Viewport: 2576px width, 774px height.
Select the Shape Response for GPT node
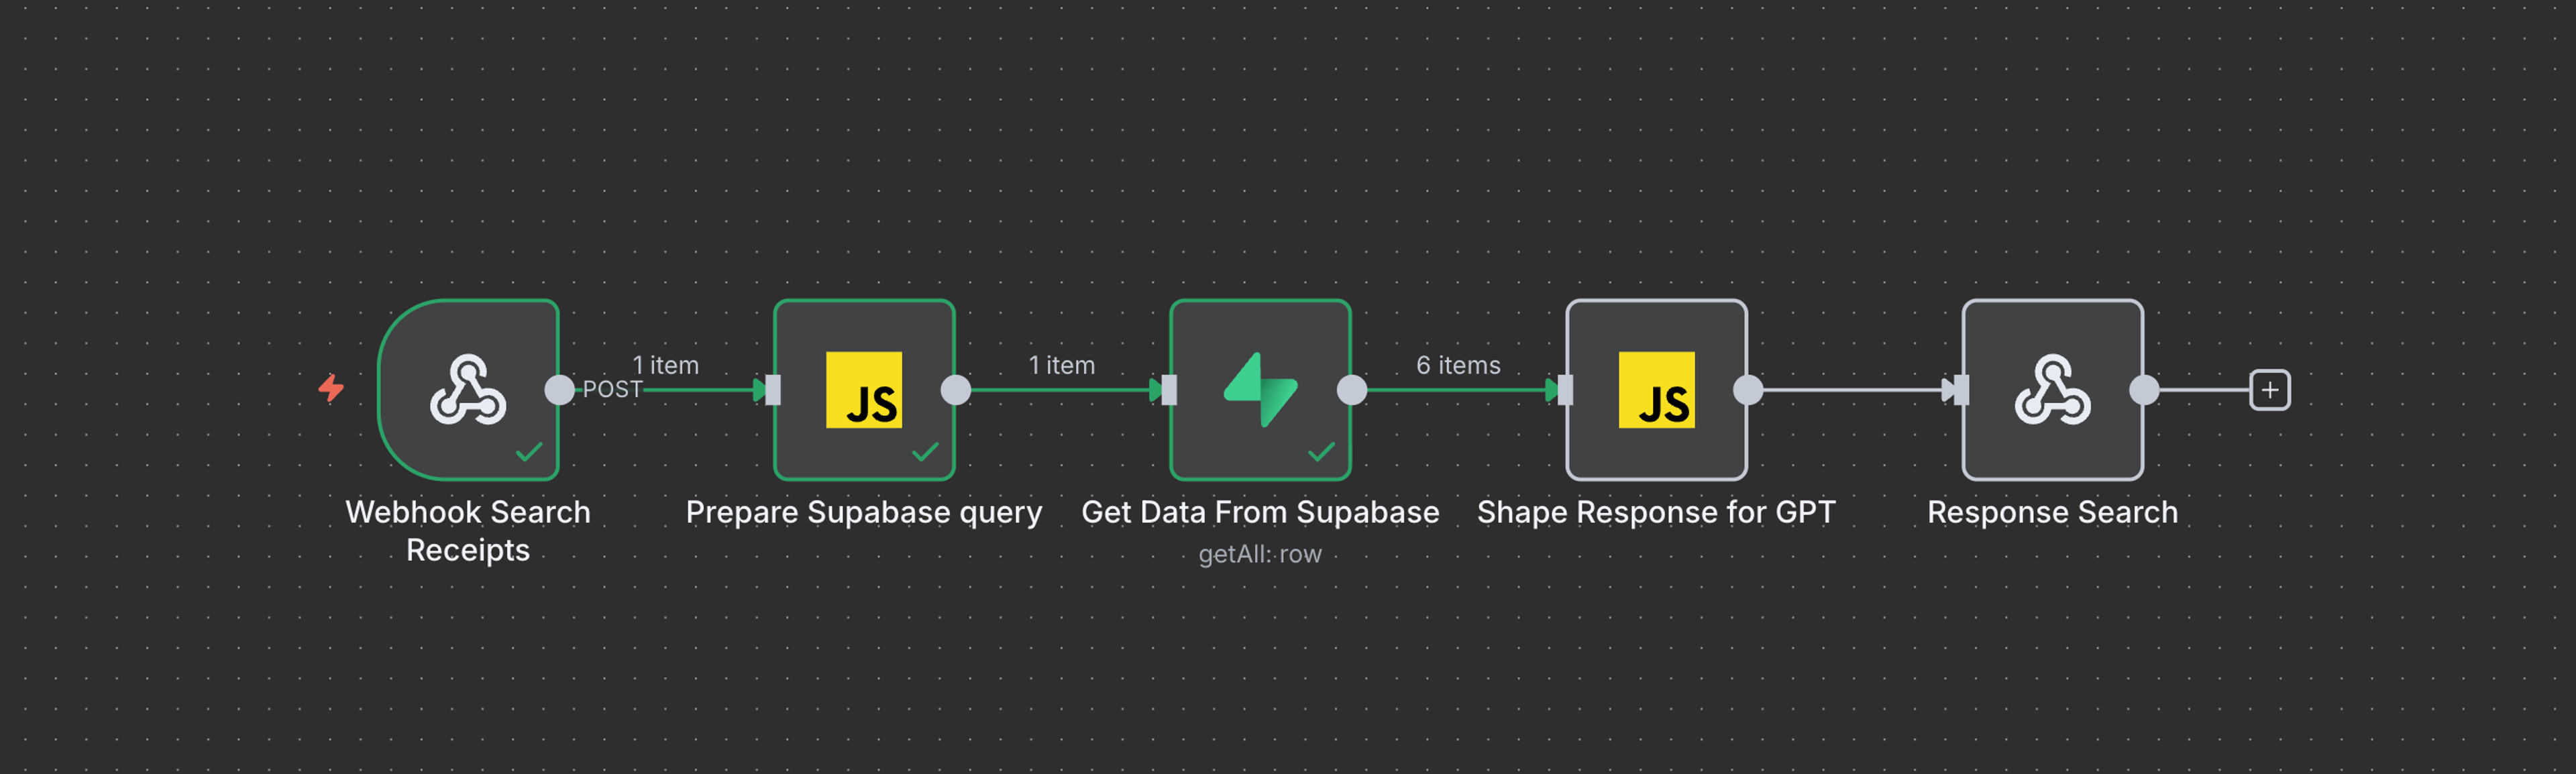(1656, 390)
